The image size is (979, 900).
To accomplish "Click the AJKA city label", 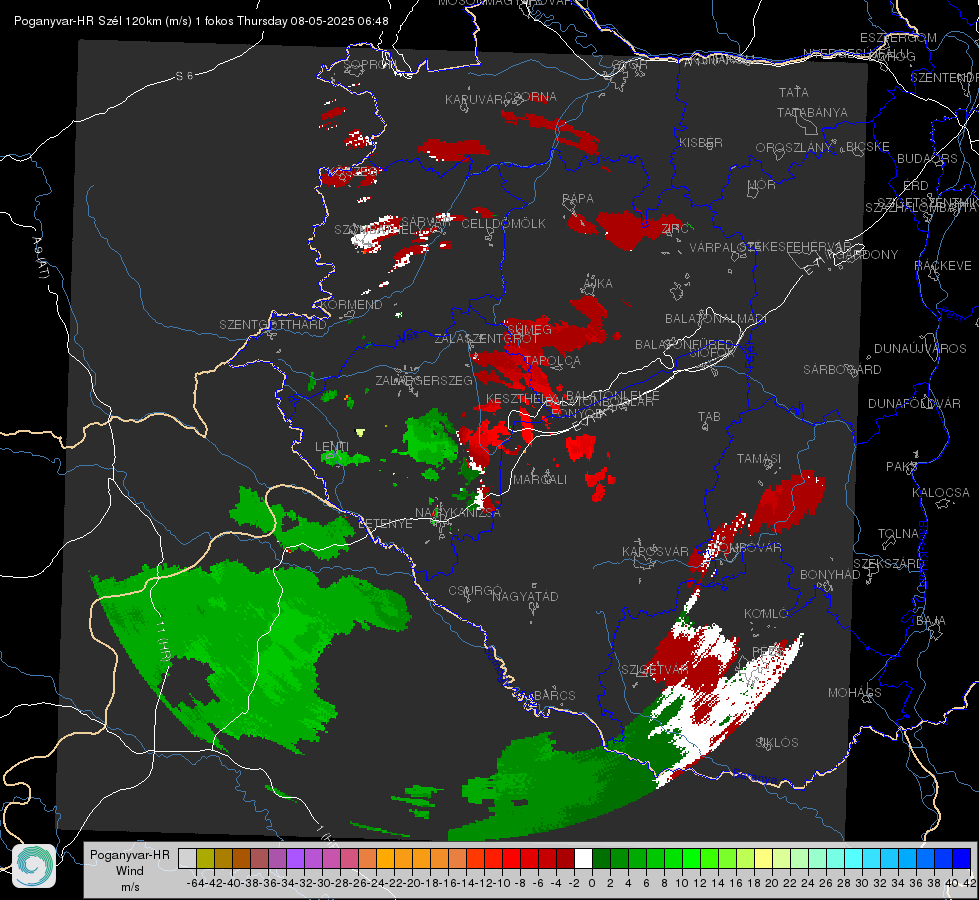I will tap(598, 284).
